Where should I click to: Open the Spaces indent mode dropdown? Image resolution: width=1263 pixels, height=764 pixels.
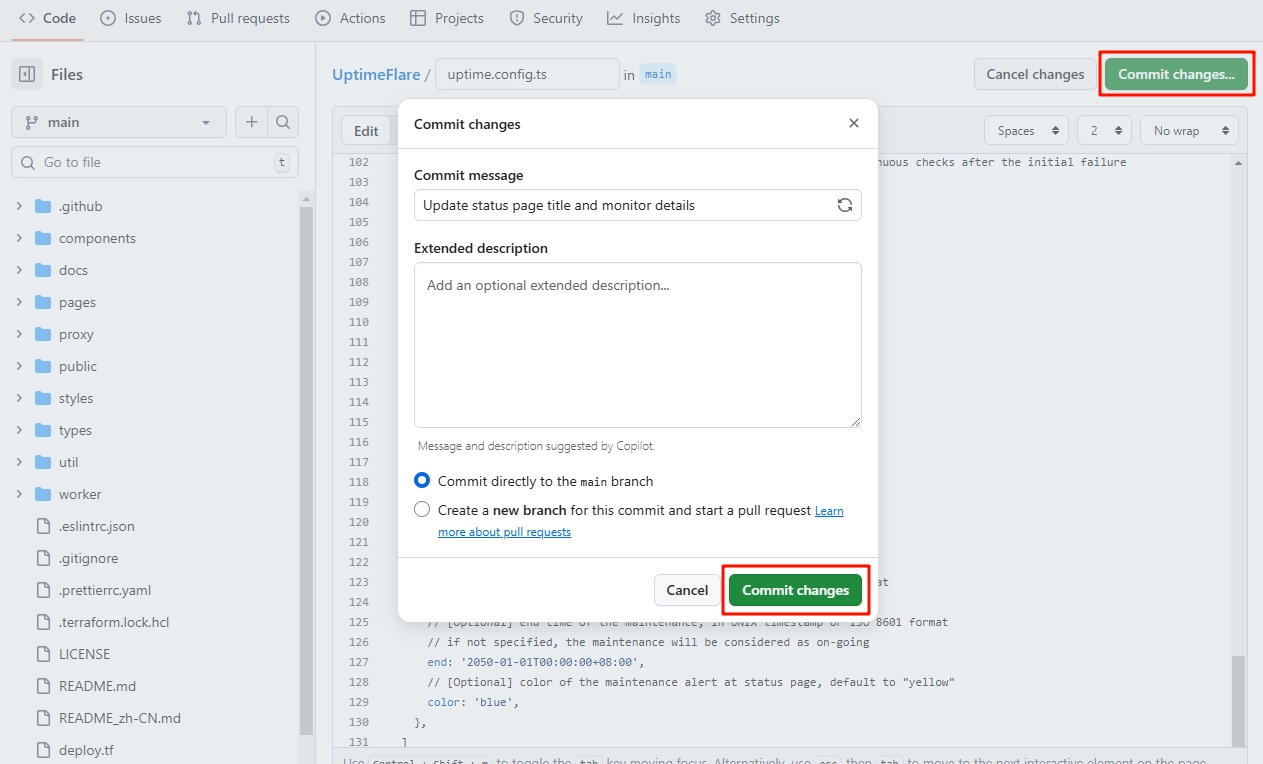(1027, 131)
